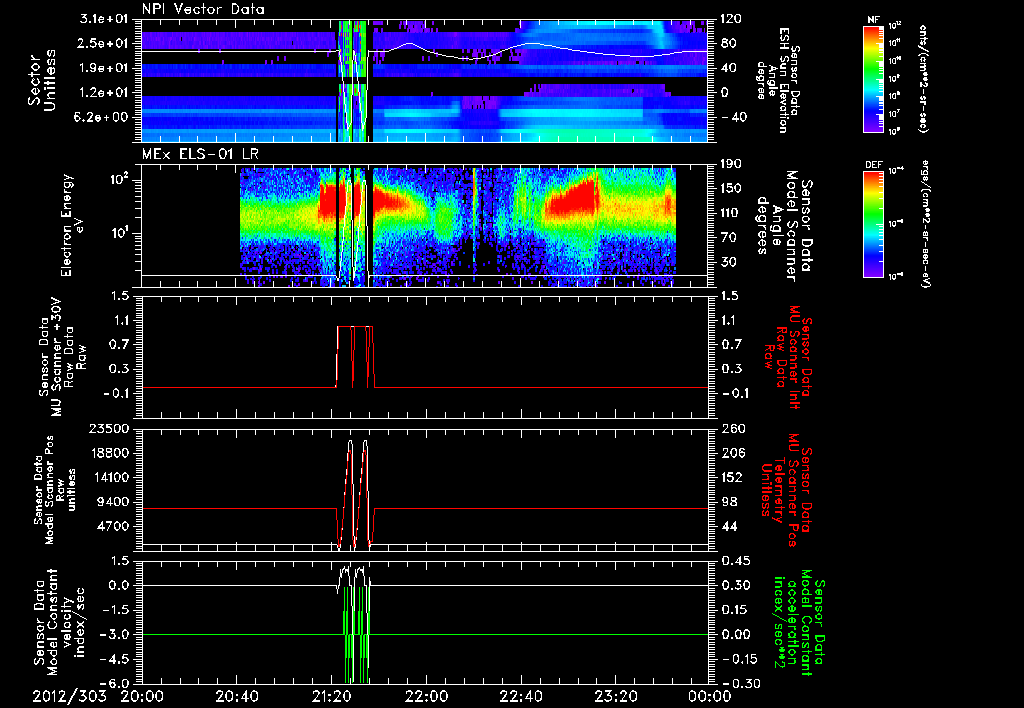Click the 'Sector Unitless' axis title
The width and height of the screenshot is (1024, 708).
point(42,80)
